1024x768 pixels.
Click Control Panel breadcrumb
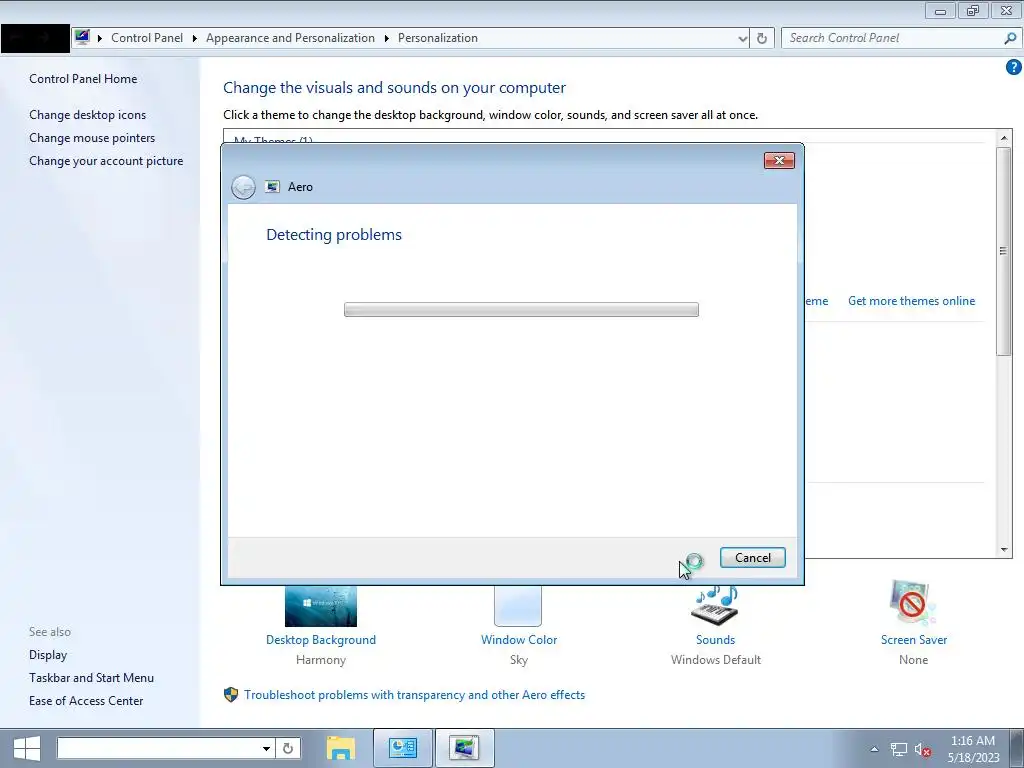(147, 38)
